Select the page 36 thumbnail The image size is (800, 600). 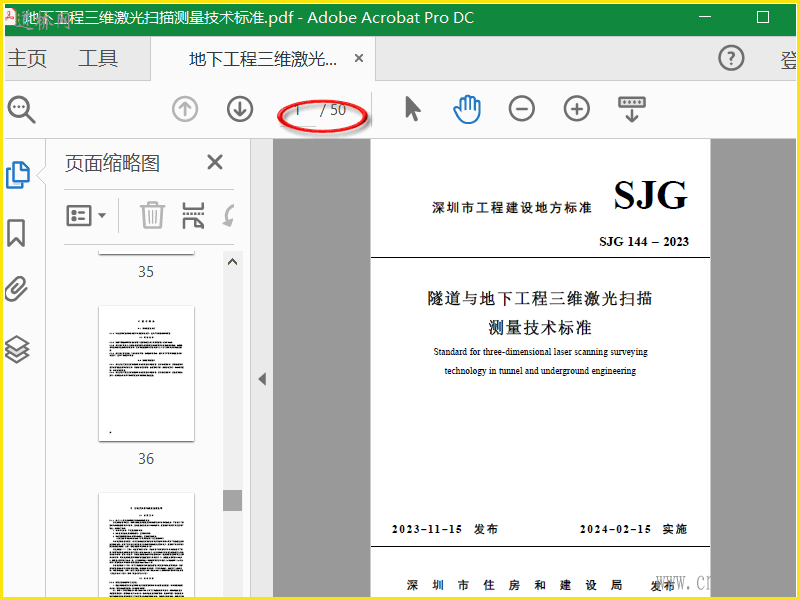pos(146,373)
